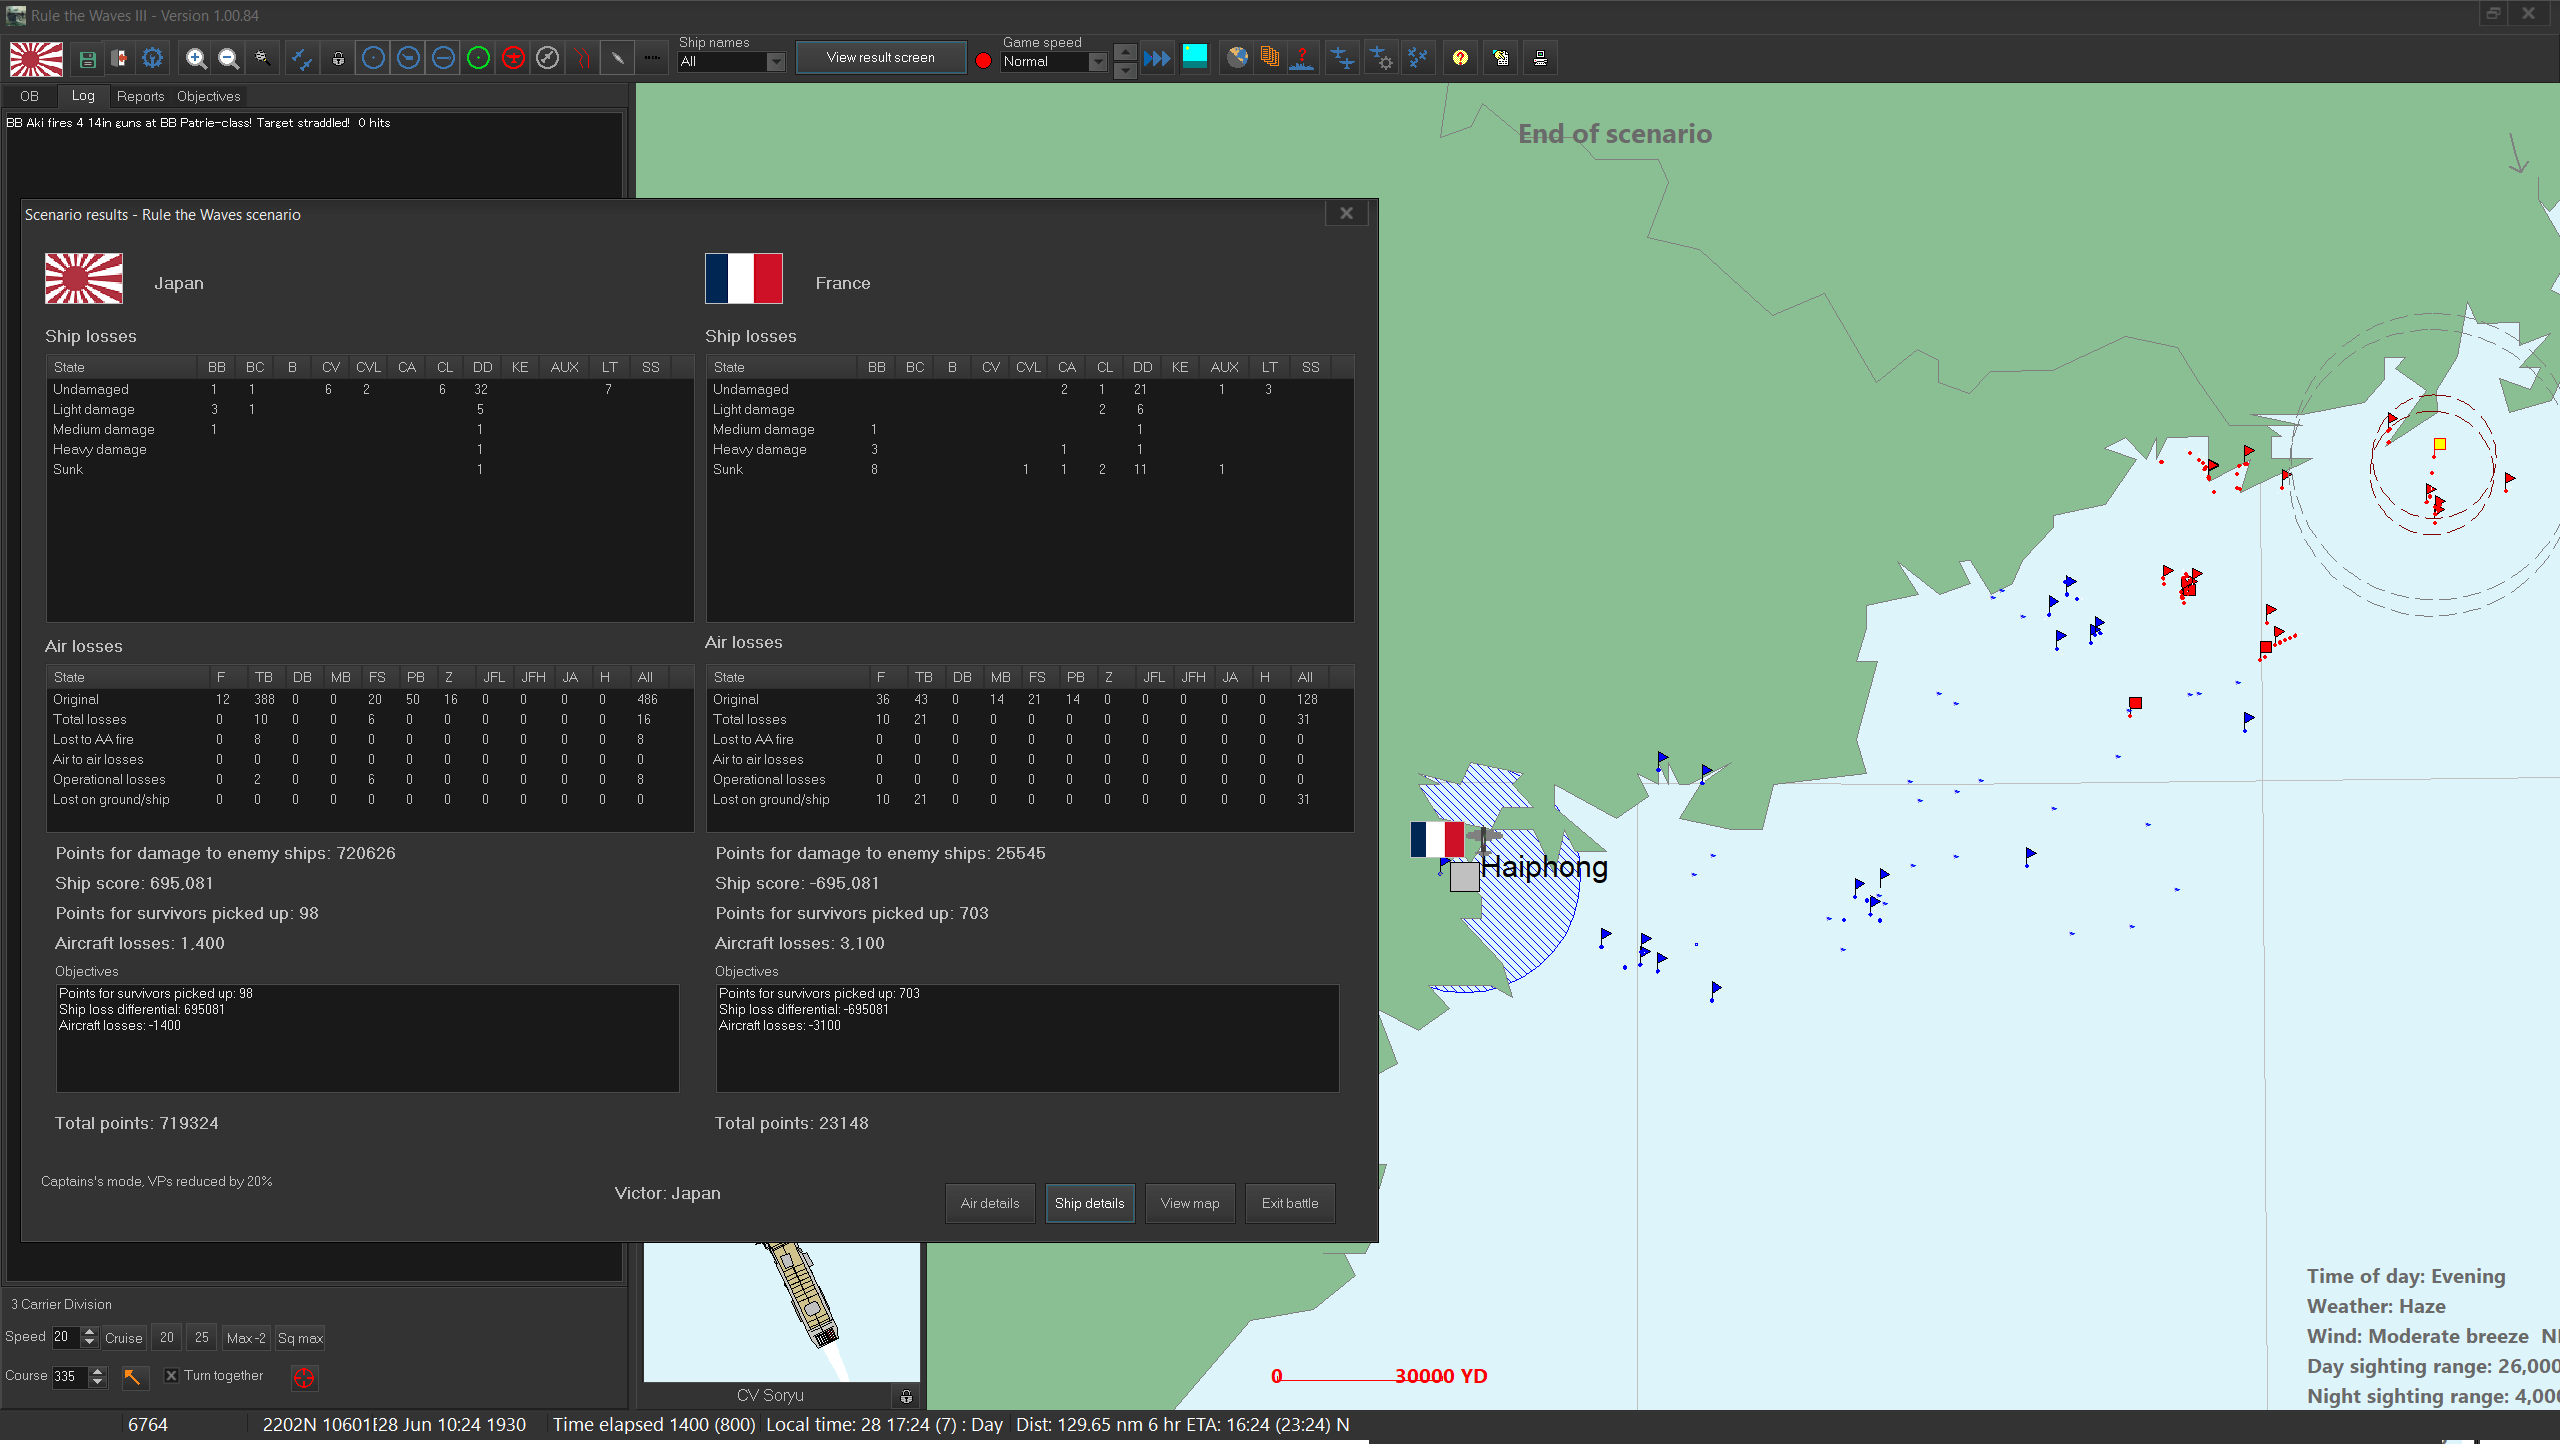Click the fast forward arrows icon
The width and height of the screenshot is (2560, 1444).
click(1157, 59)
